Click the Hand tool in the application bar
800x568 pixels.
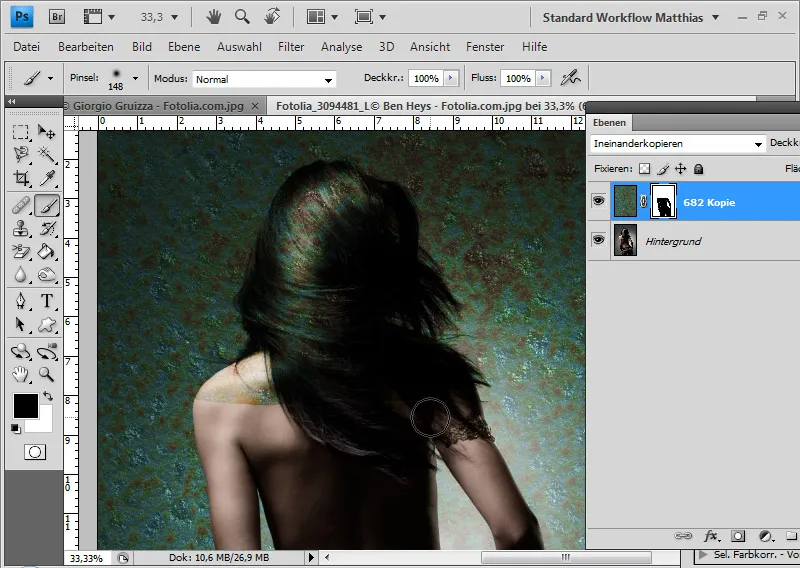coord(214,17)
